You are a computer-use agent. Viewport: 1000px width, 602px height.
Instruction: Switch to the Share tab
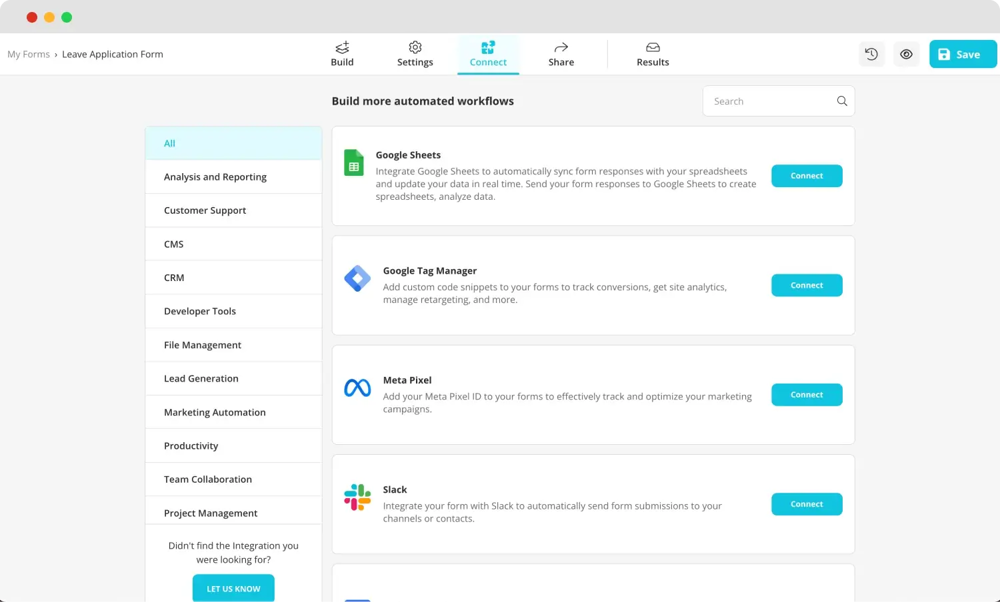click(561, 54)
